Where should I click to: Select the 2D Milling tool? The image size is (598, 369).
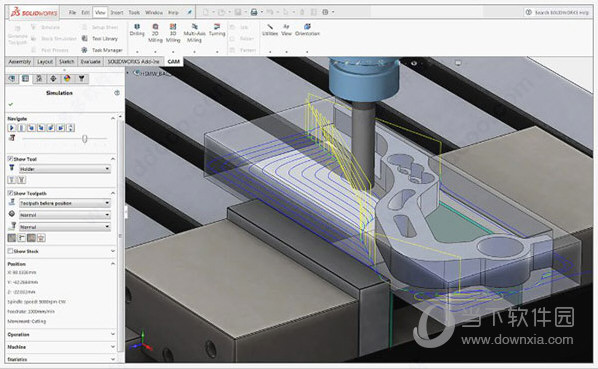[x=155, y=33]
